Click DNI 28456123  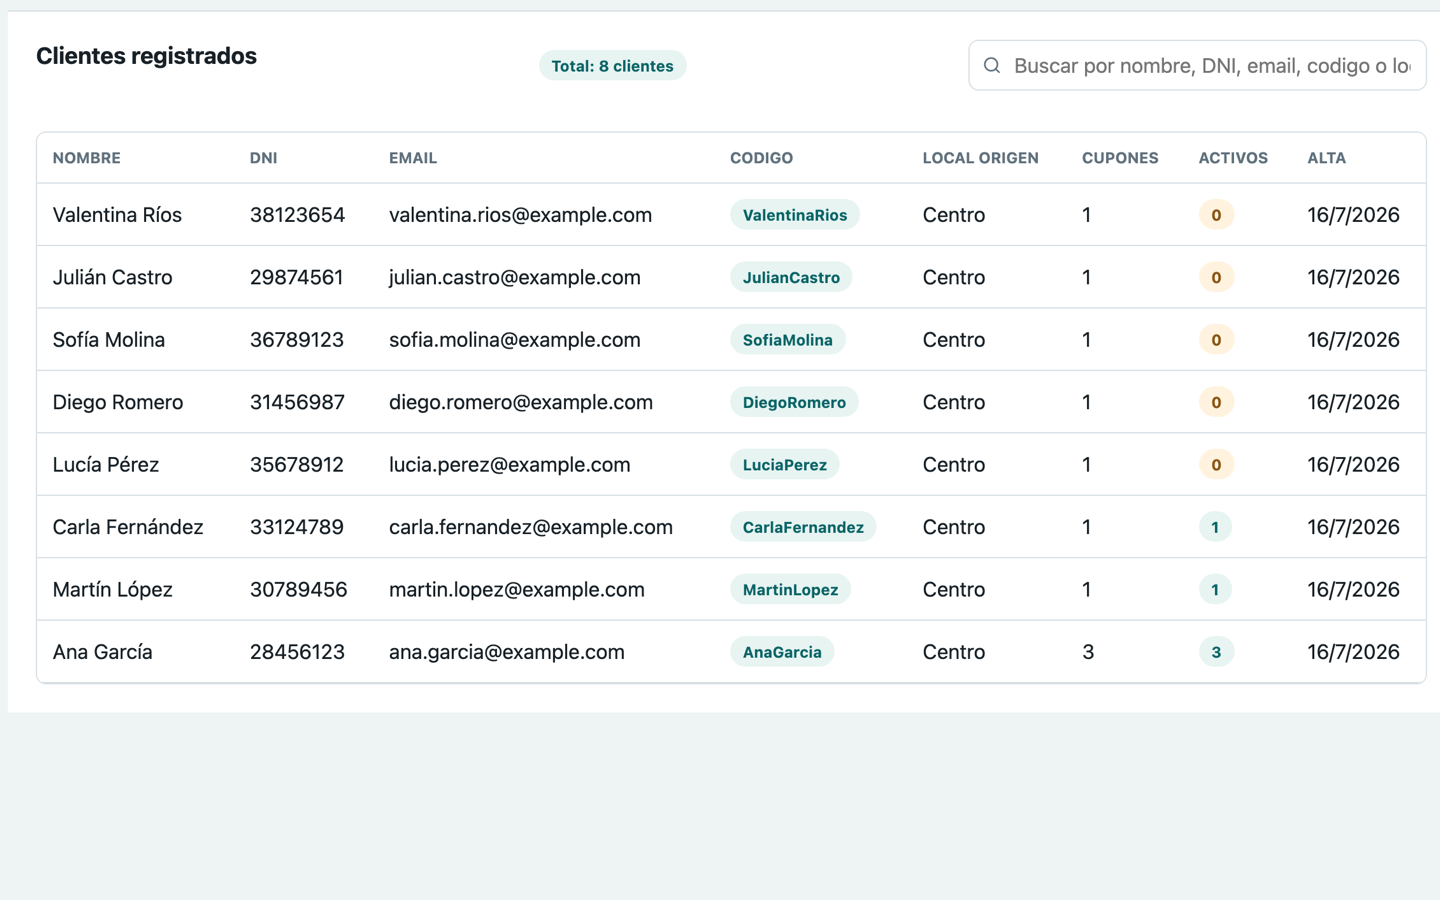click(297, 652)
